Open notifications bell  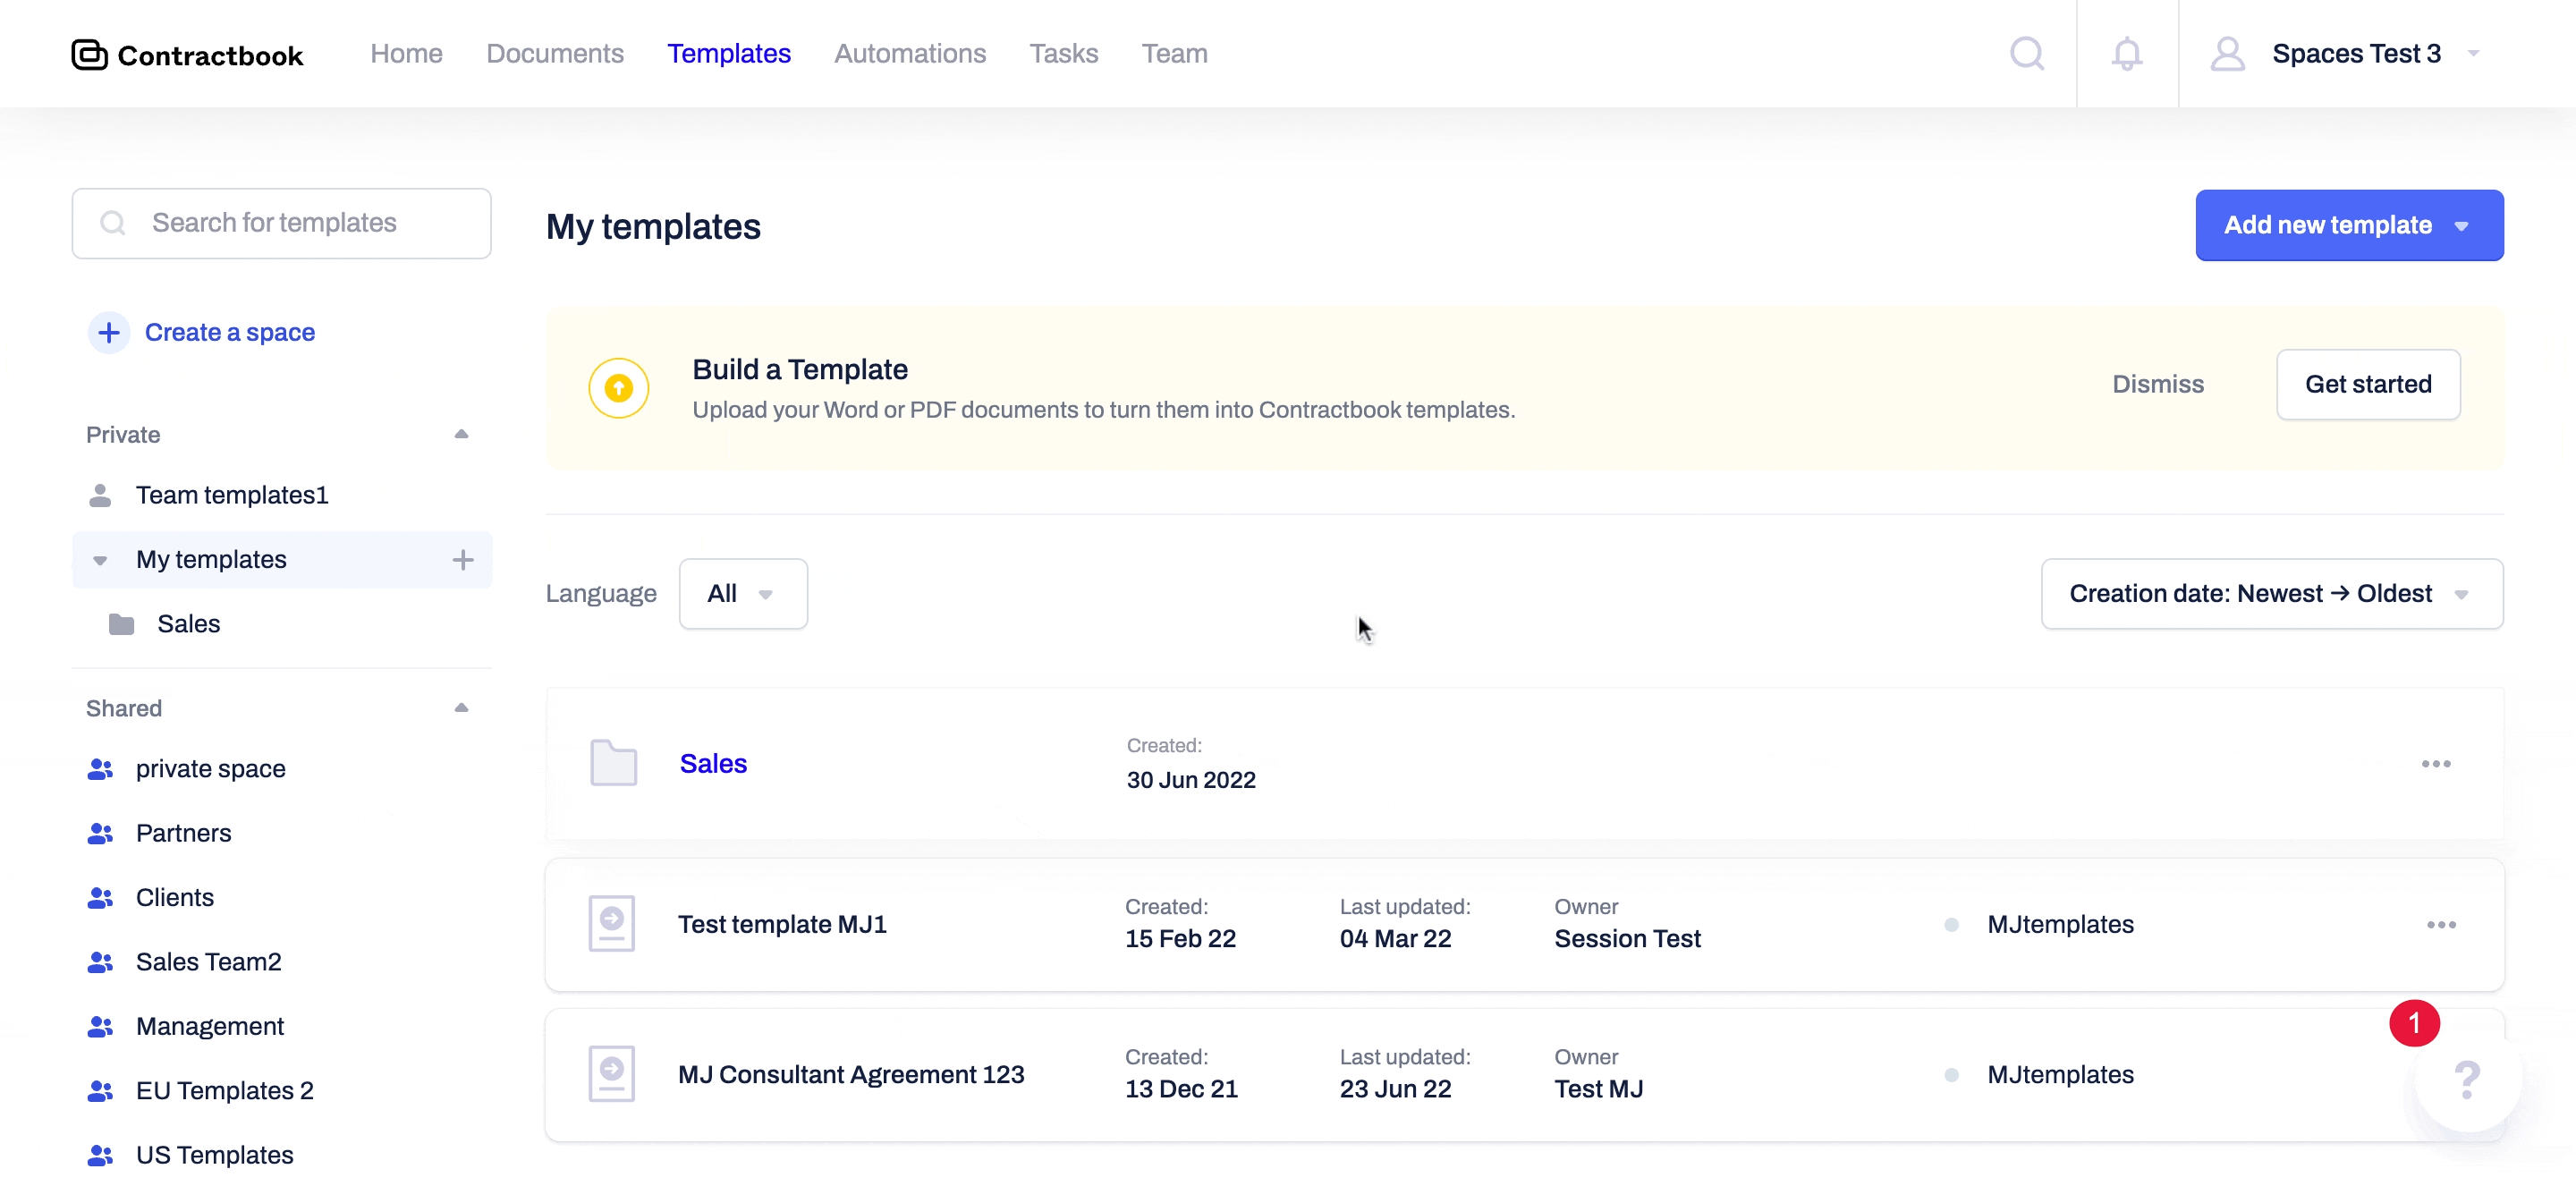coord(2127,53)
